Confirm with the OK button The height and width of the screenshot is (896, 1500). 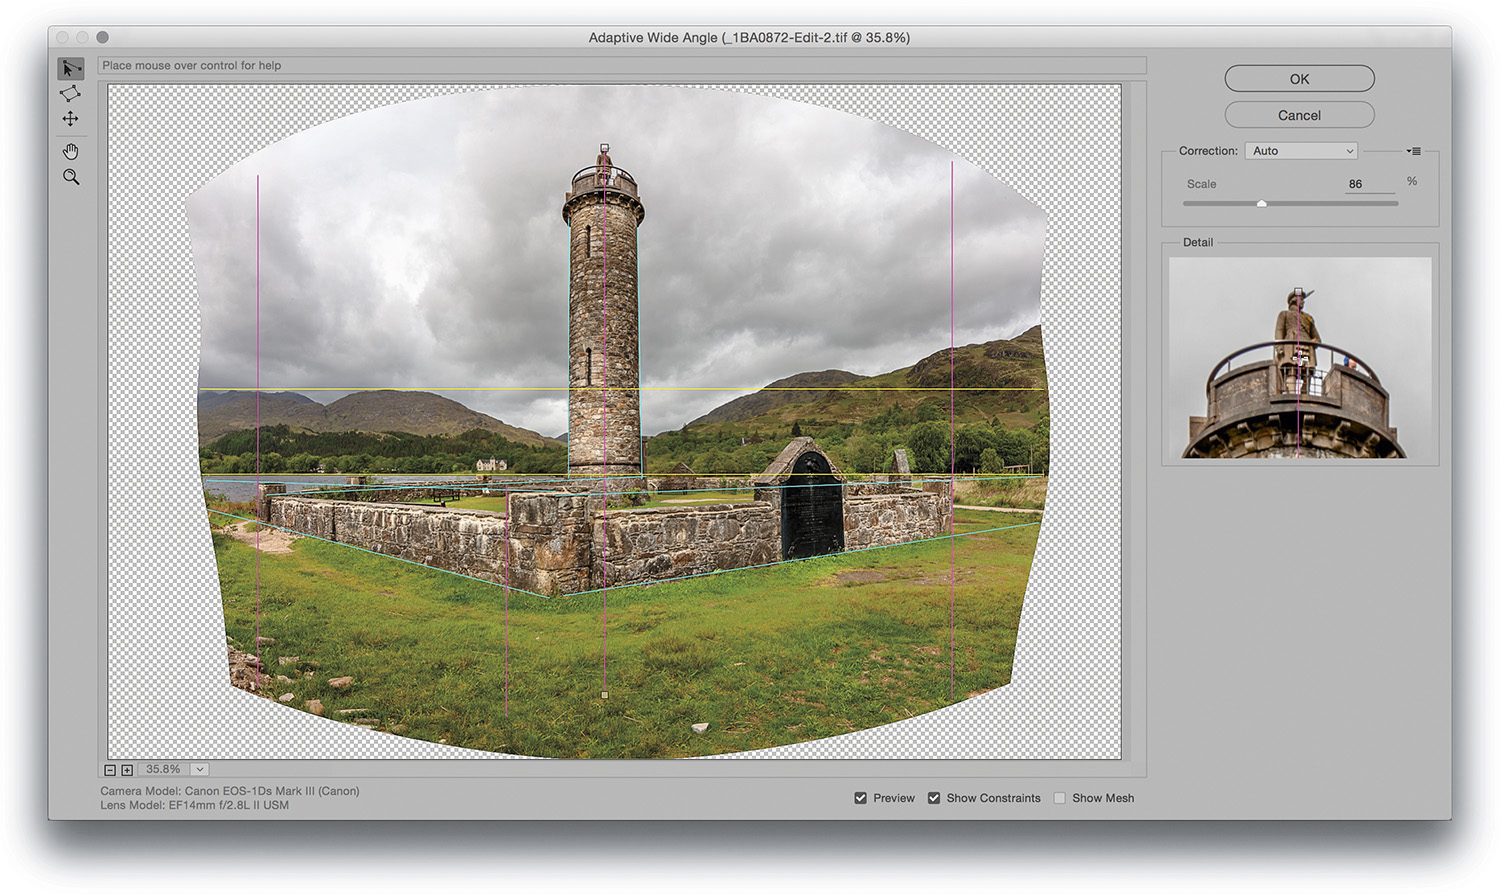[1299, 79]
